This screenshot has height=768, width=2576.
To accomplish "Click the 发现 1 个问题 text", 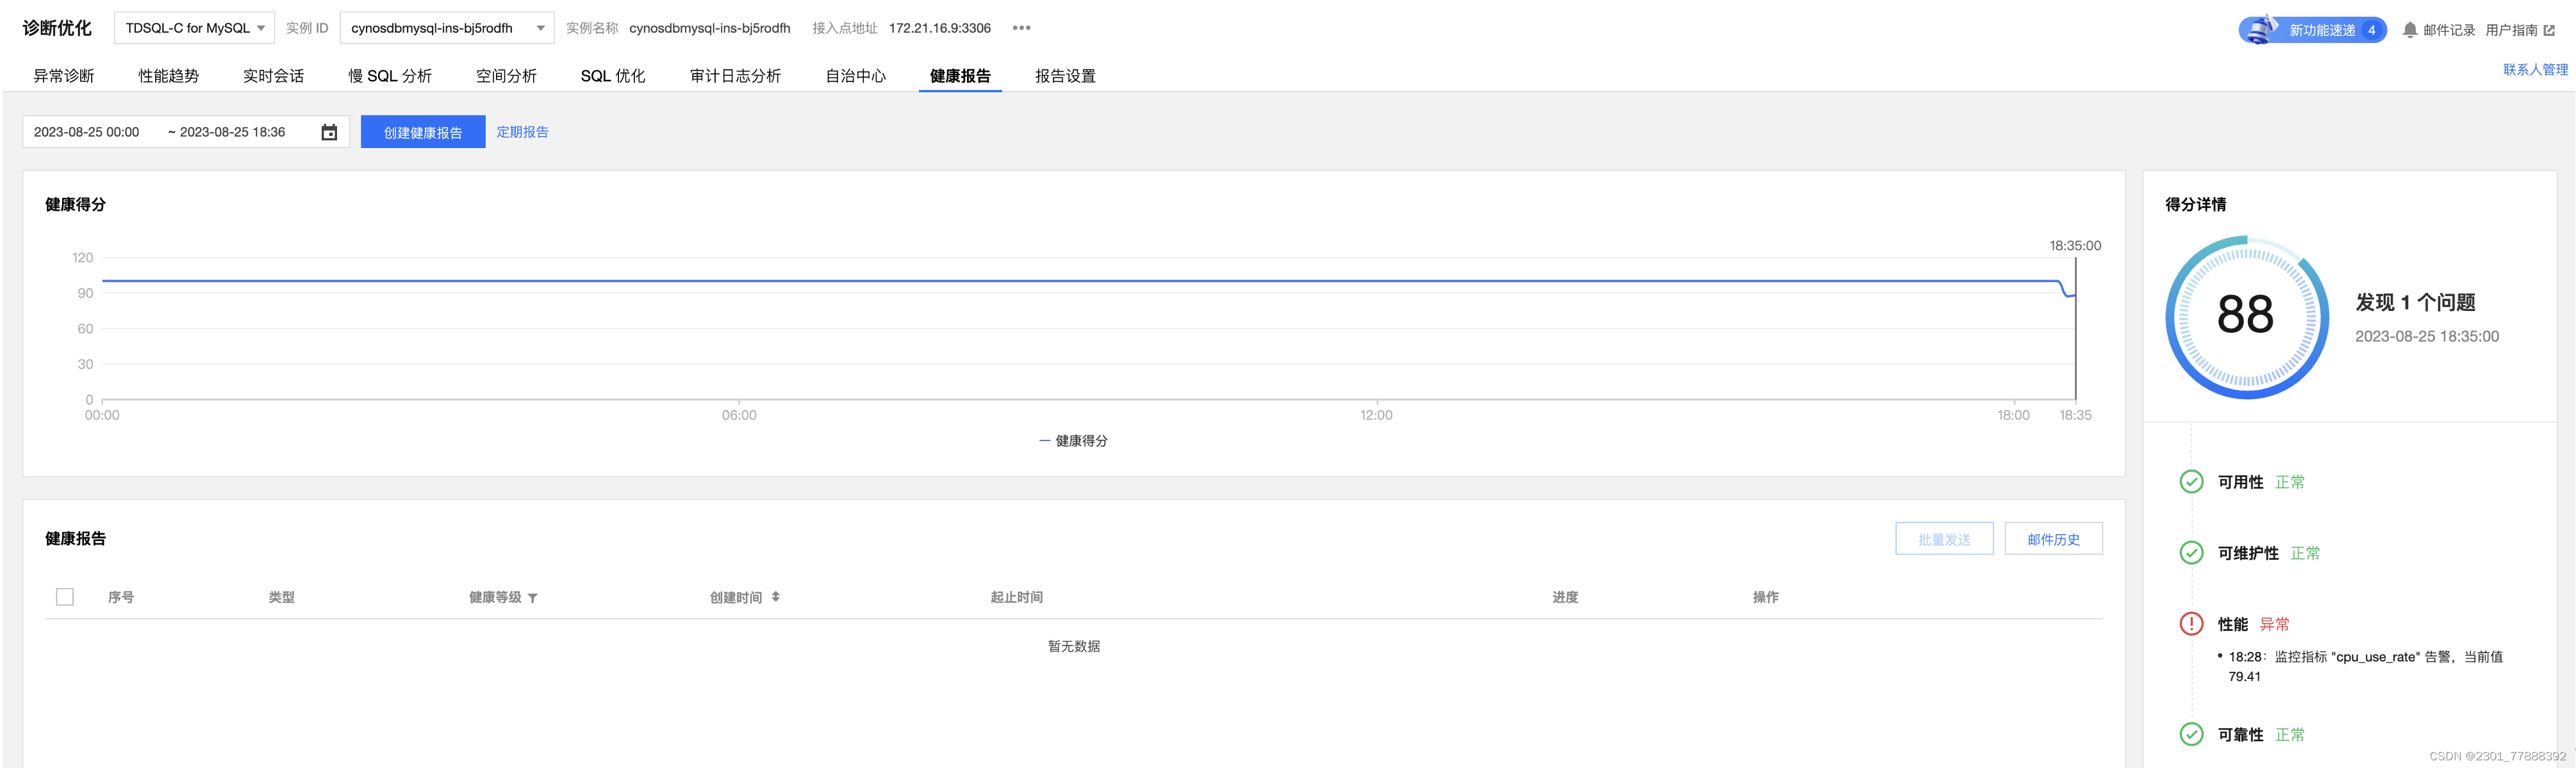I will 2415,302.
